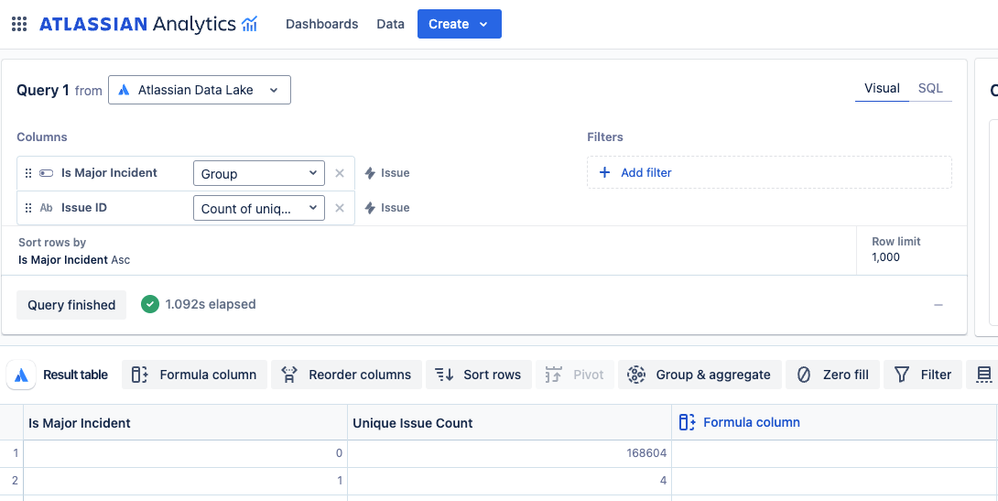998x501 pixels.
Task: Click Sort rows in the toolbar
Action: click(x=479, y=375)
